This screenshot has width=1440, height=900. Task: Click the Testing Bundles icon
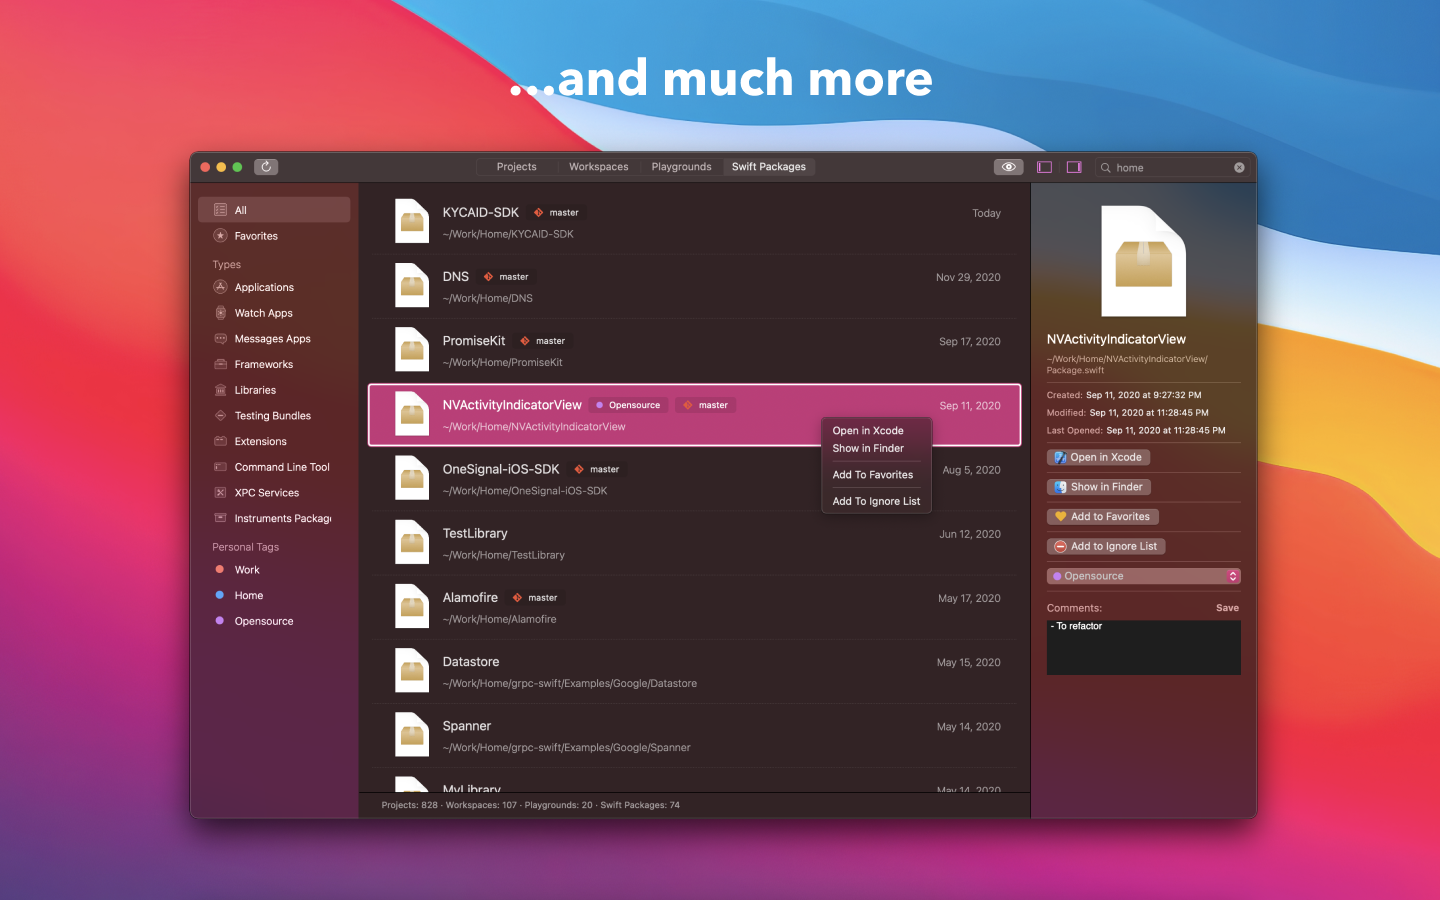(x=221, y=416)
